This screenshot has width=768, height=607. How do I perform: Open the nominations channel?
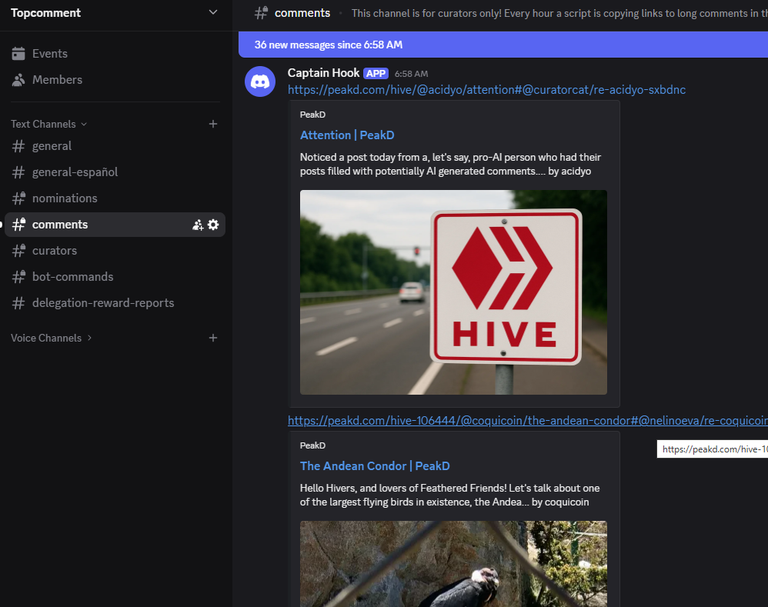[x=115, y=198]
